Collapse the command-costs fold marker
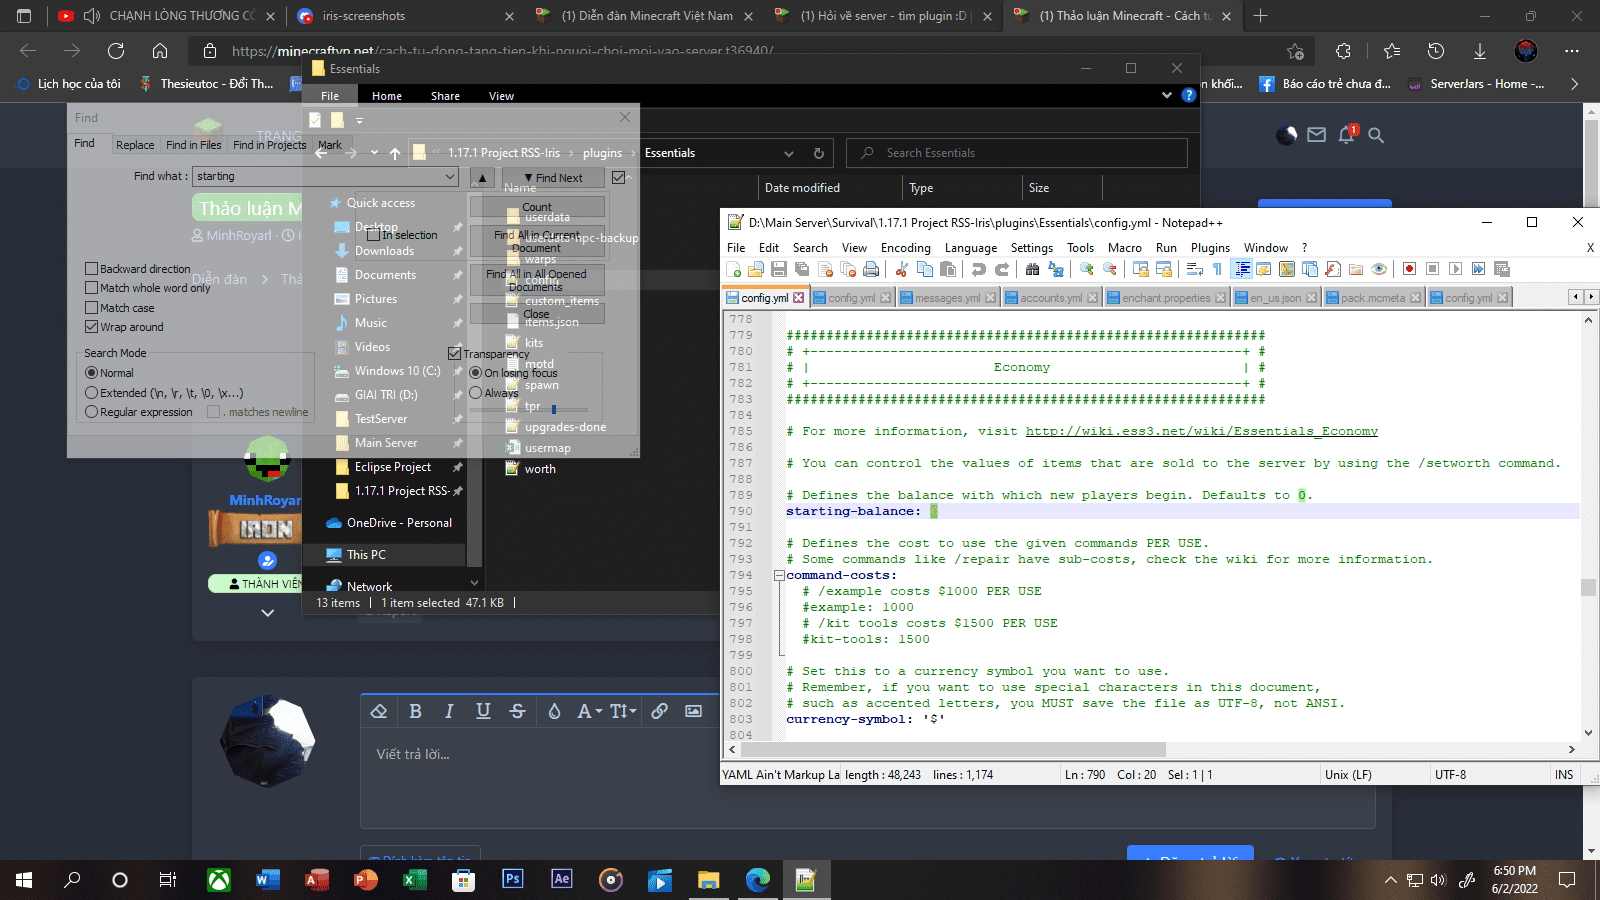Image resolution: width=1600 pixels, height=900 pixels. point(778,576)
